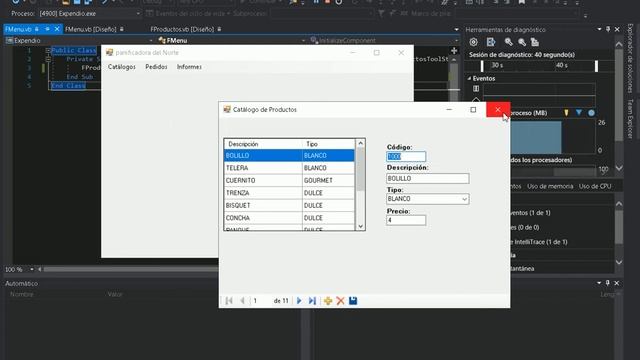Switch to the Uso de CPU tab
The height and width of the screenshot is (360, 640).
(595, 186)
